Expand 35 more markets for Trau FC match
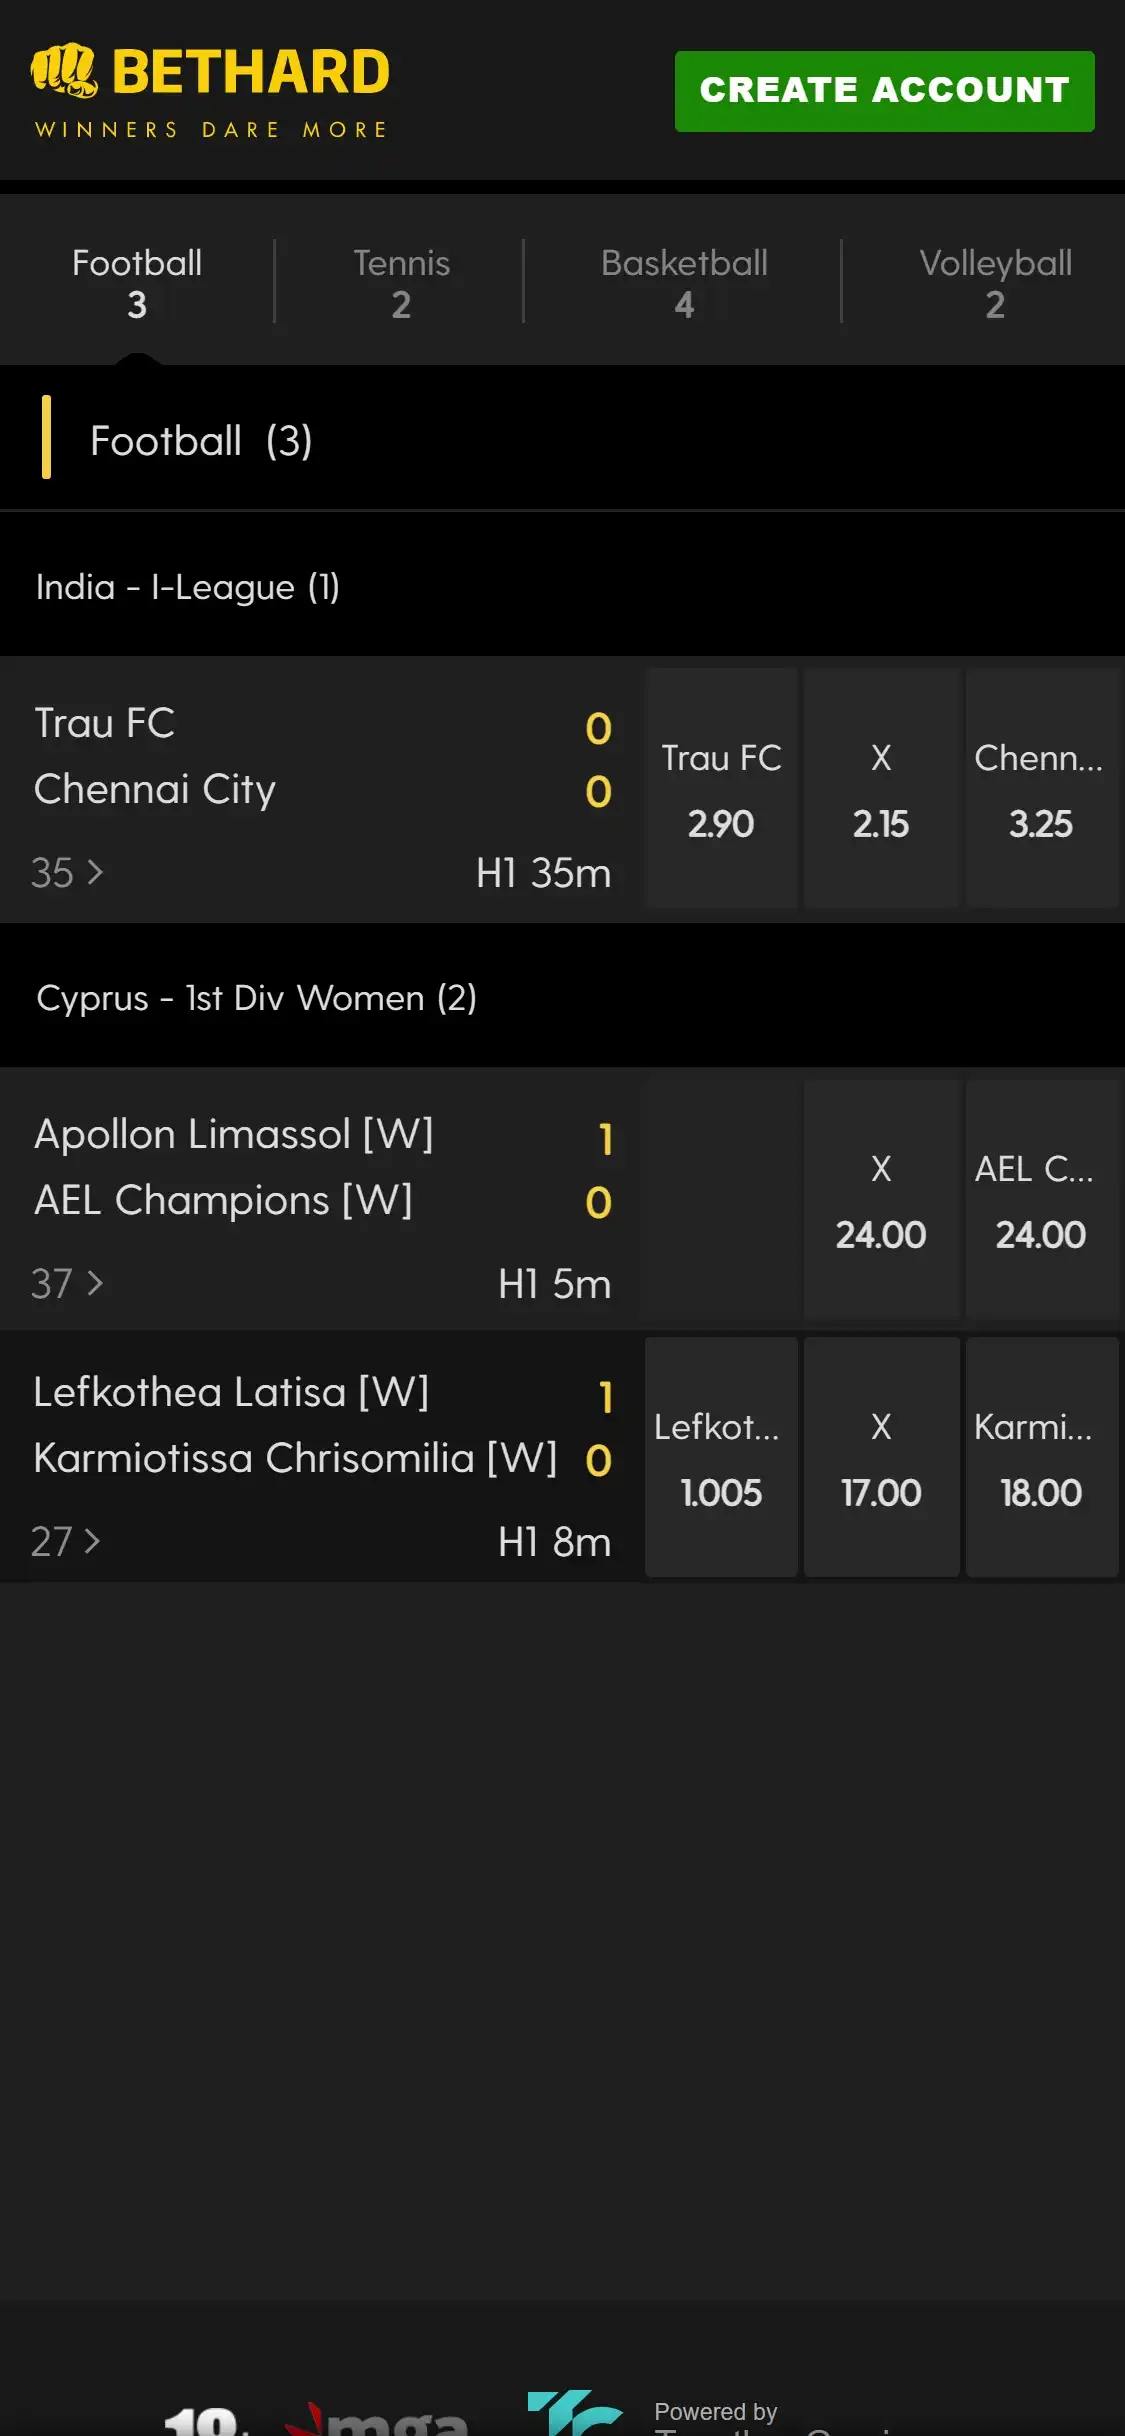Image resolution: width=1125 pixels, height=2436 pixels. pyautogui.click(x=67, y=873)
